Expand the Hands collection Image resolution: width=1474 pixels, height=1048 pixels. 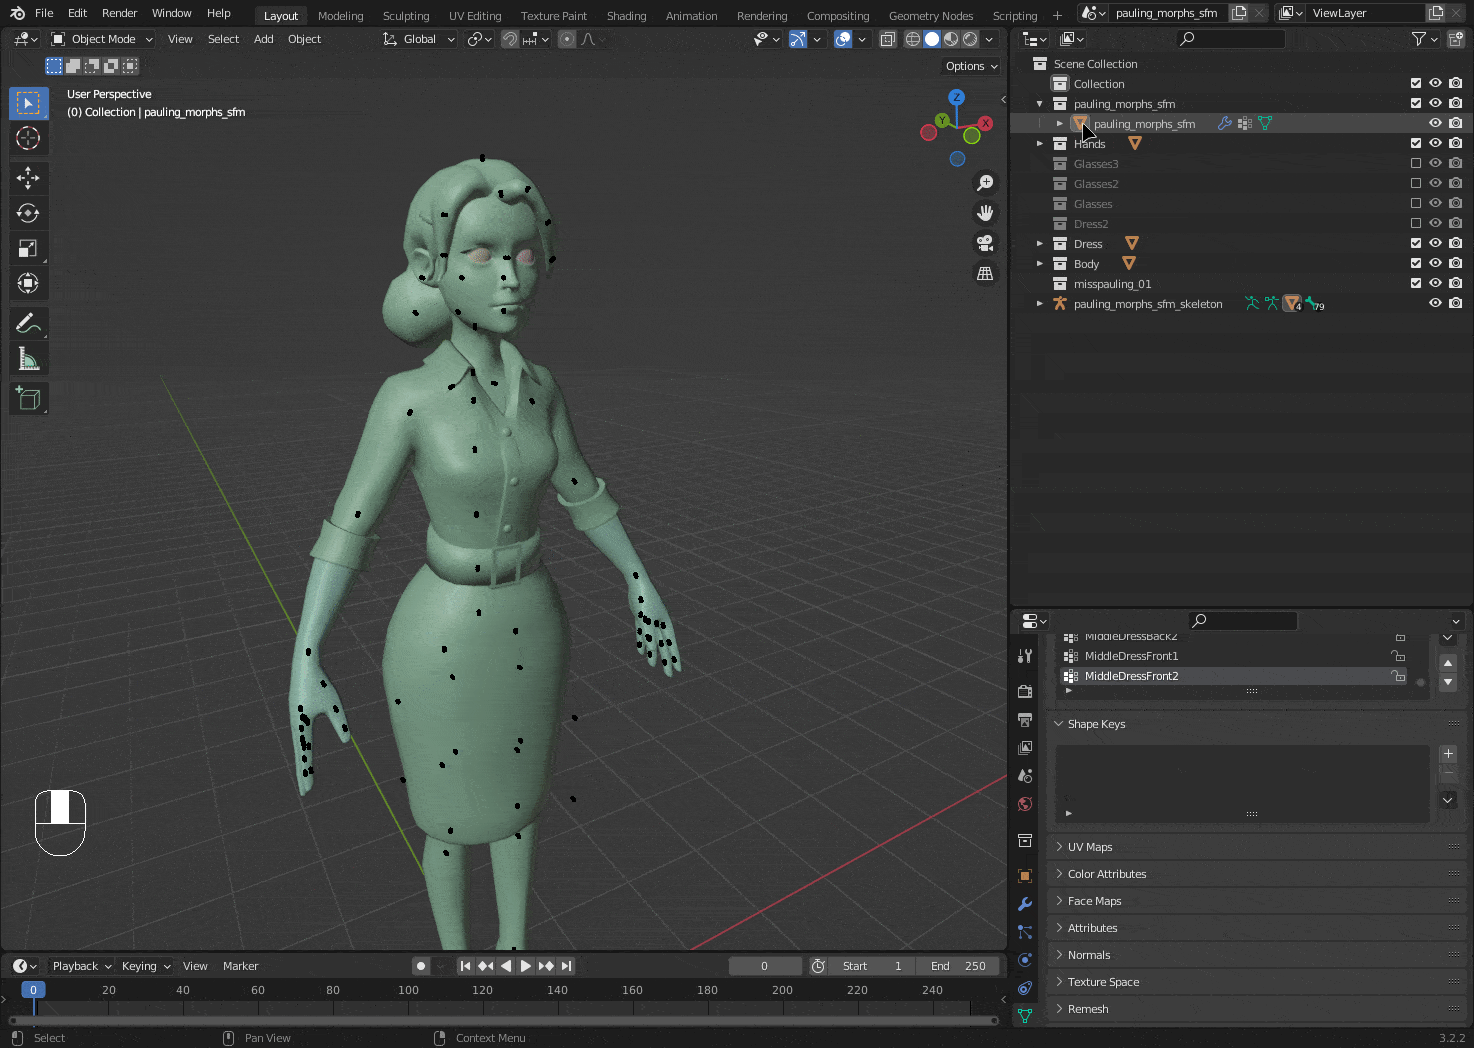click(1040, 144)
